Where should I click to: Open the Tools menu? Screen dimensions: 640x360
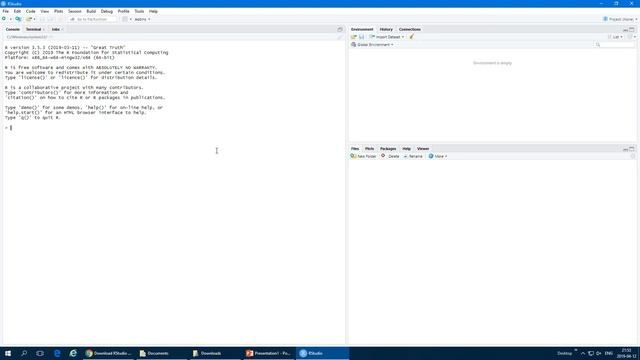pyautogui.click(x=139, y=11)
